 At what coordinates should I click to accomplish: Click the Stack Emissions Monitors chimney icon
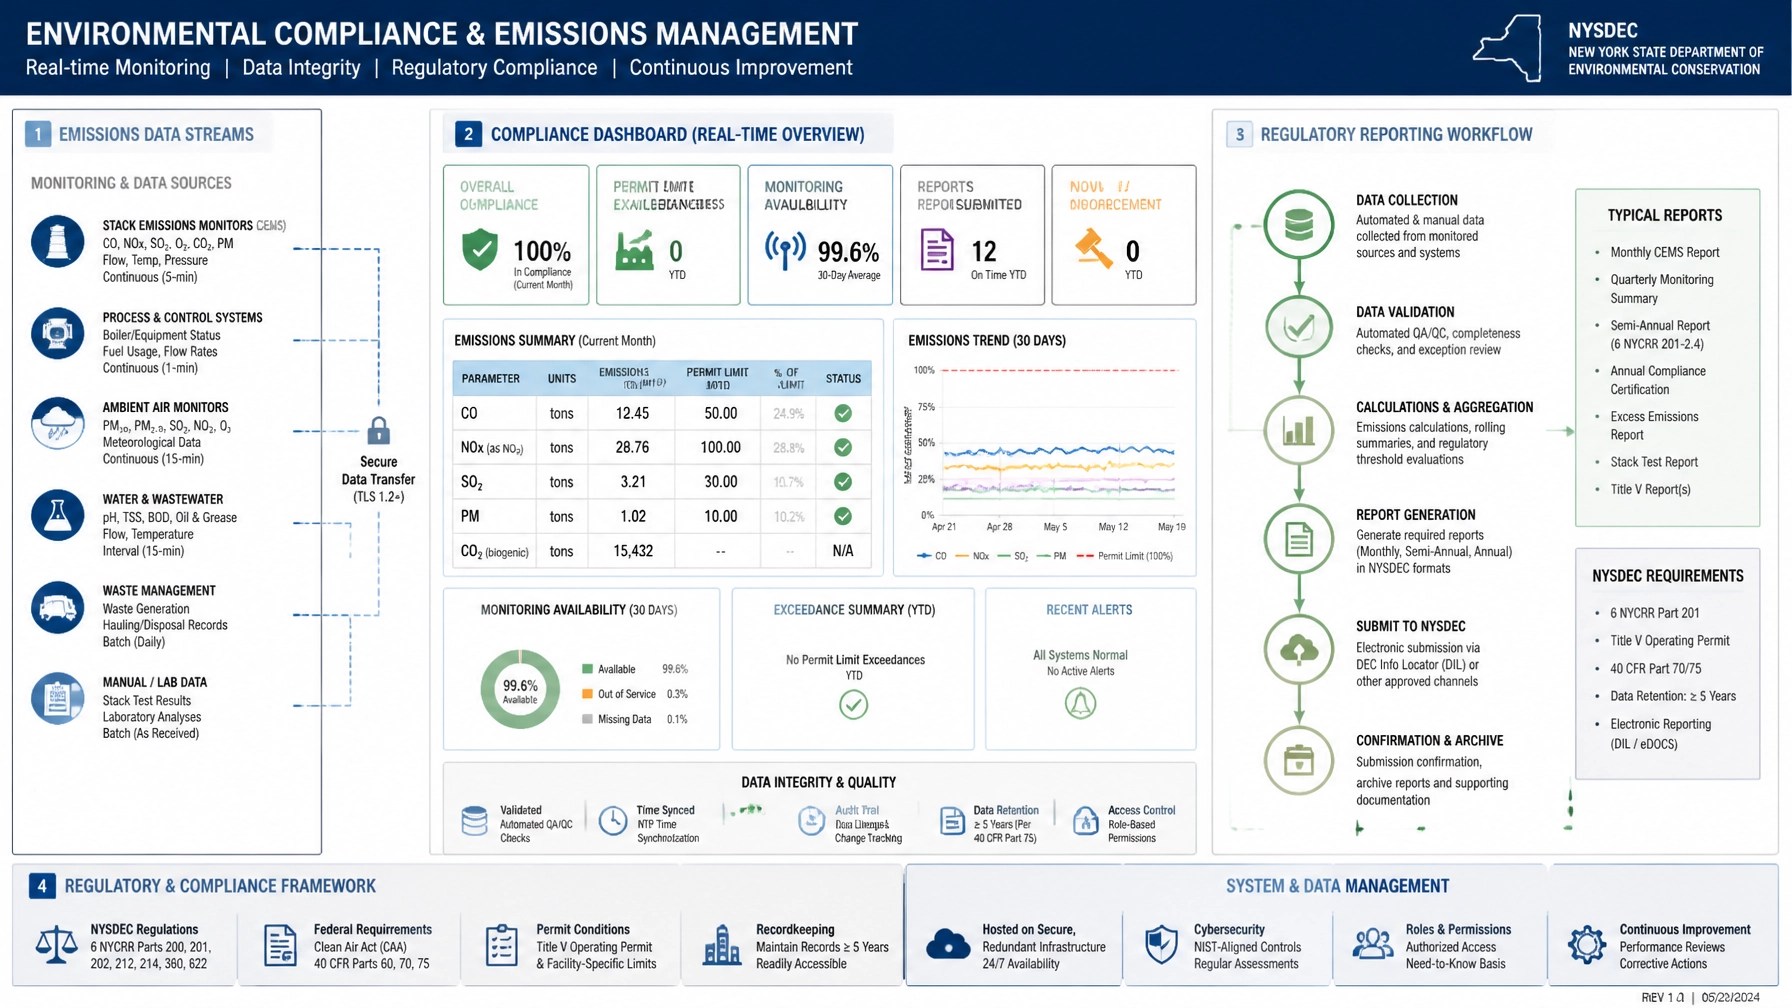click(57, 241)
